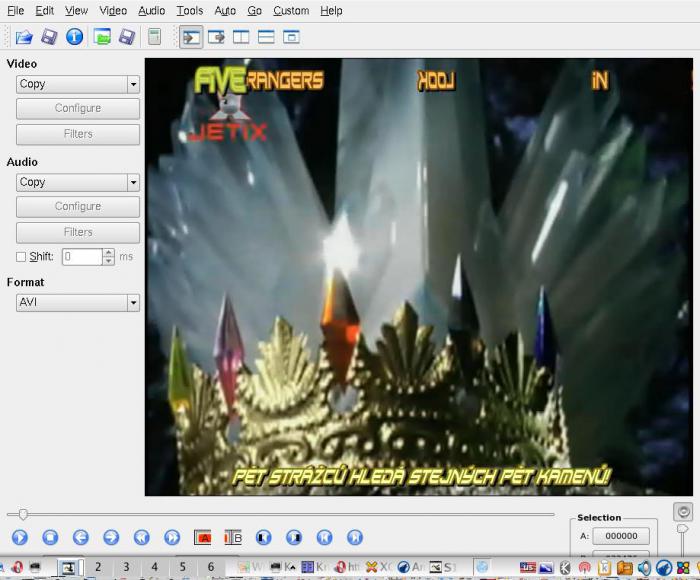The width and height of the screenshot is (700, 580).
Task: Open the Video menu
Action: [113, 10]
